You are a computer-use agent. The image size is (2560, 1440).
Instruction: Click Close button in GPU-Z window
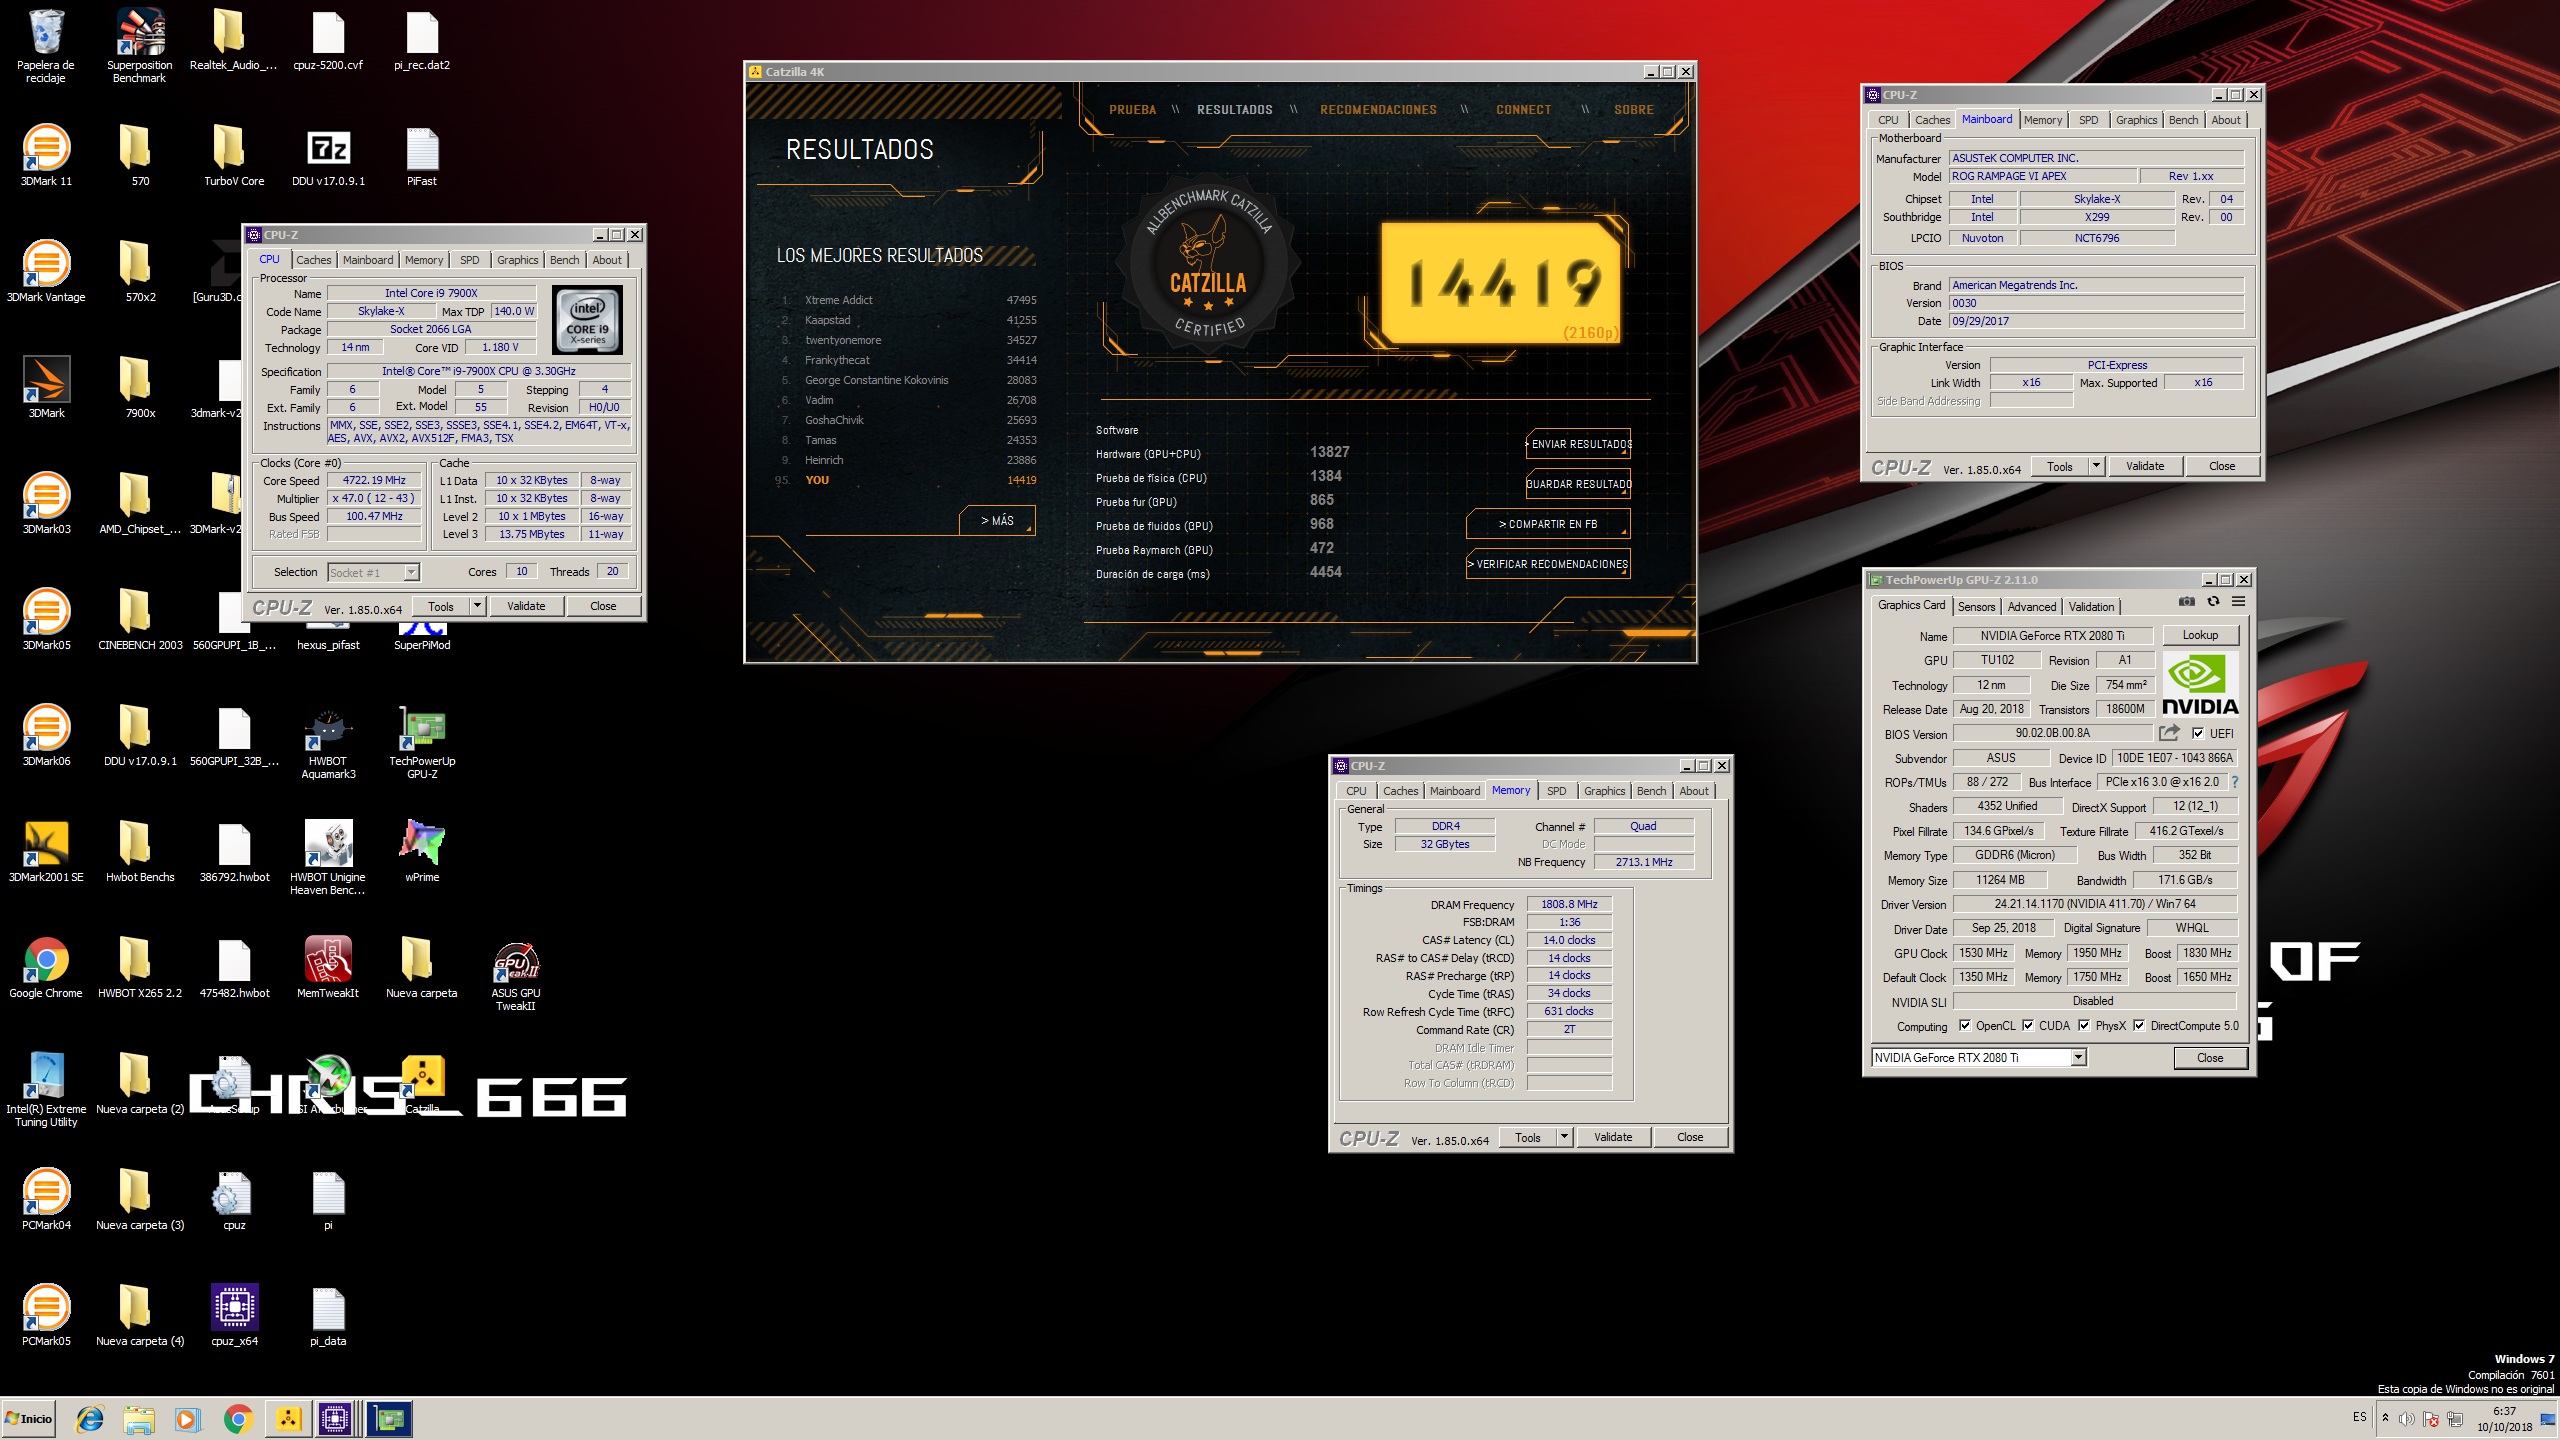coord(2210,1057)
